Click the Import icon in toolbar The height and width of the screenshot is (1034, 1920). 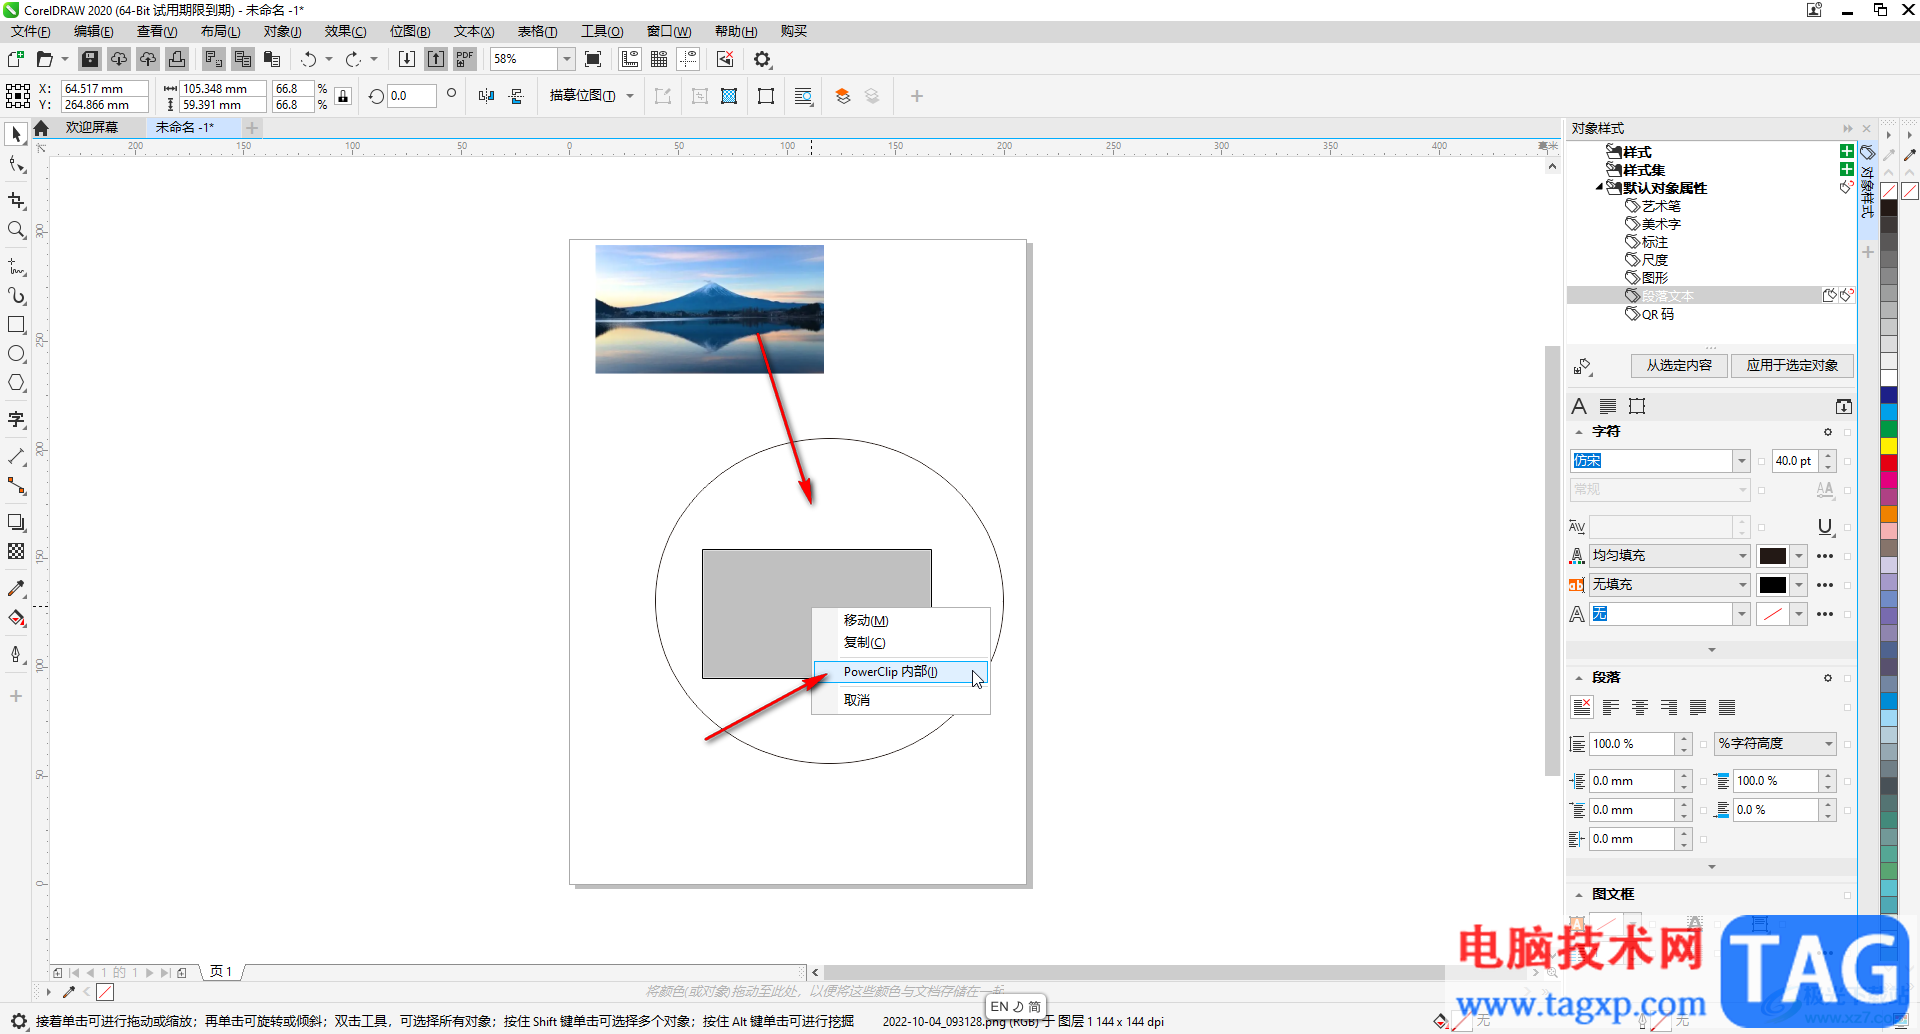pos(407,59)
